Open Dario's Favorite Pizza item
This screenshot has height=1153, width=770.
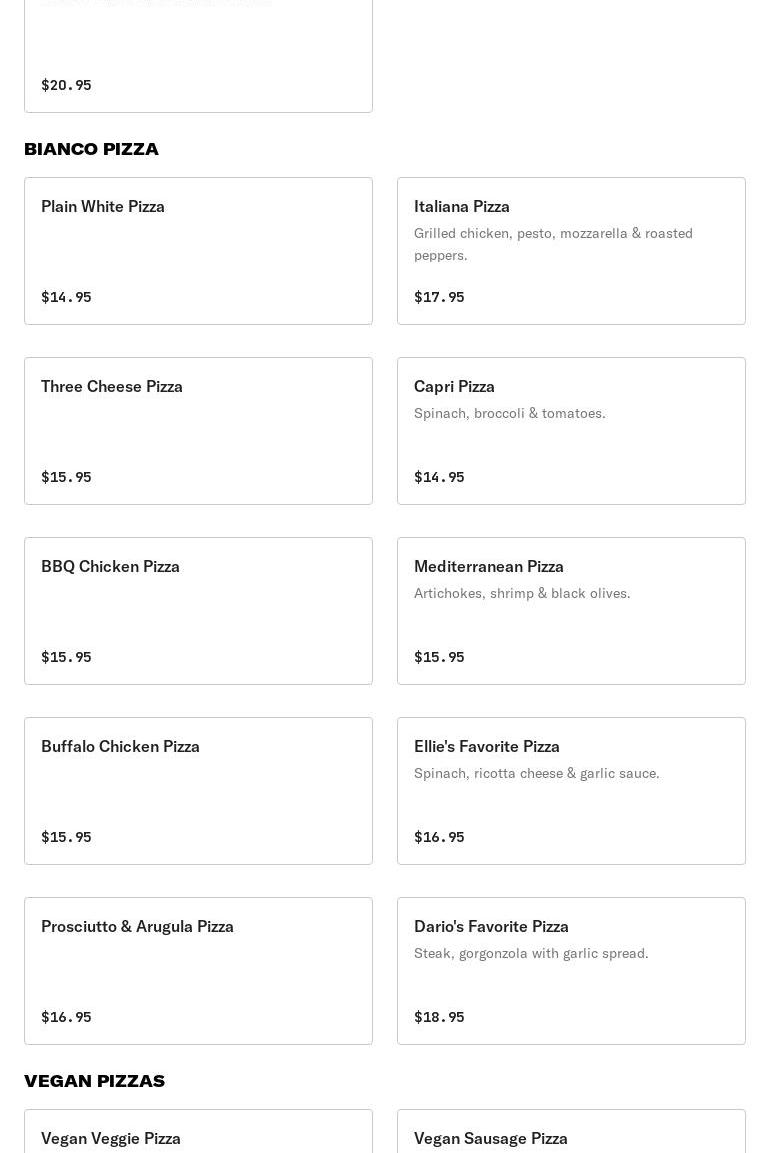coord(571,970)
